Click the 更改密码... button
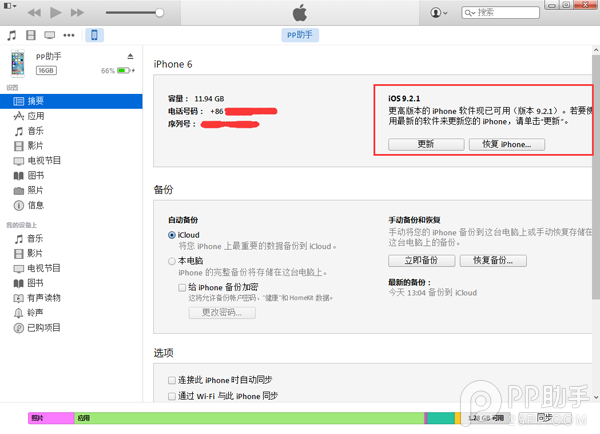 222,313
